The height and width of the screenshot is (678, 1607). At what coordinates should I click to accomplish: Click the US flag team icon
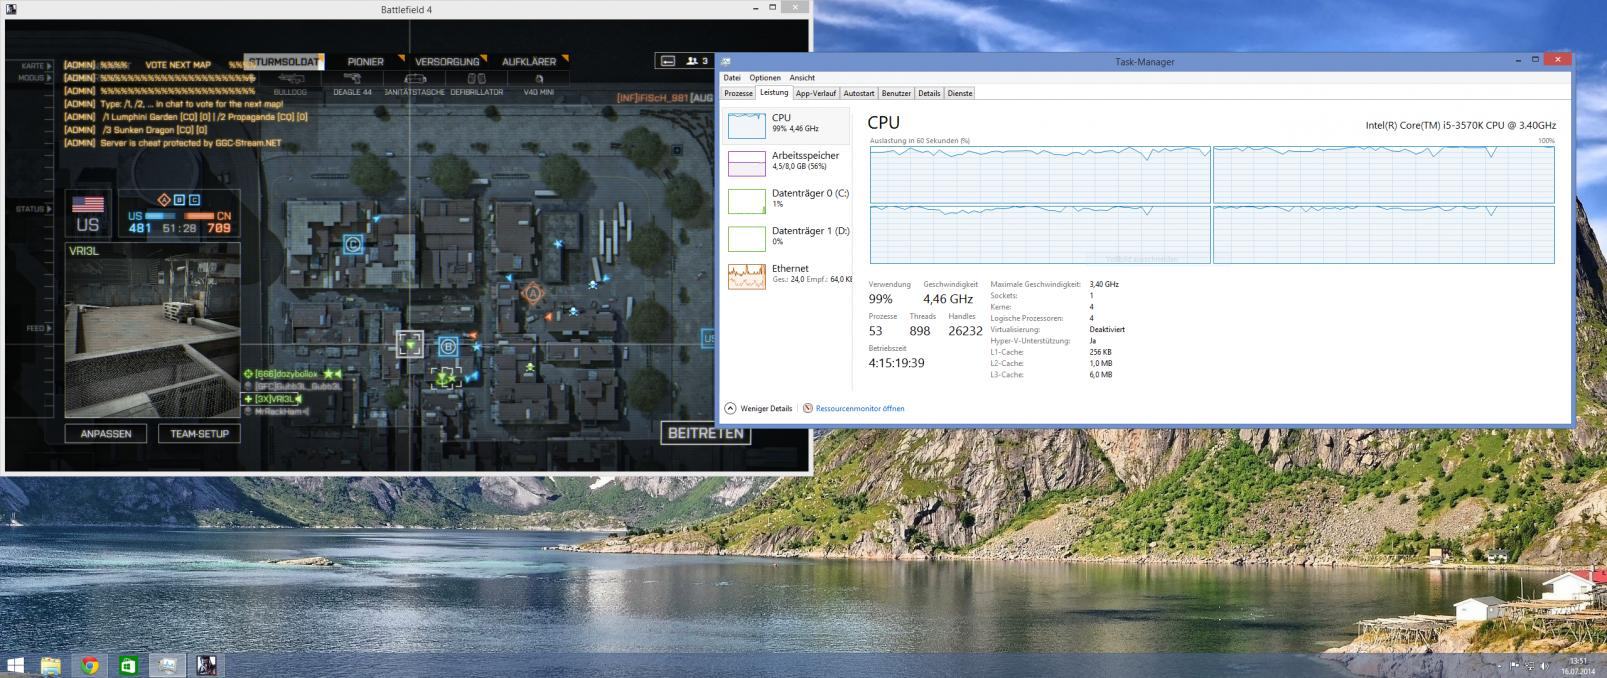click(88, 204)
